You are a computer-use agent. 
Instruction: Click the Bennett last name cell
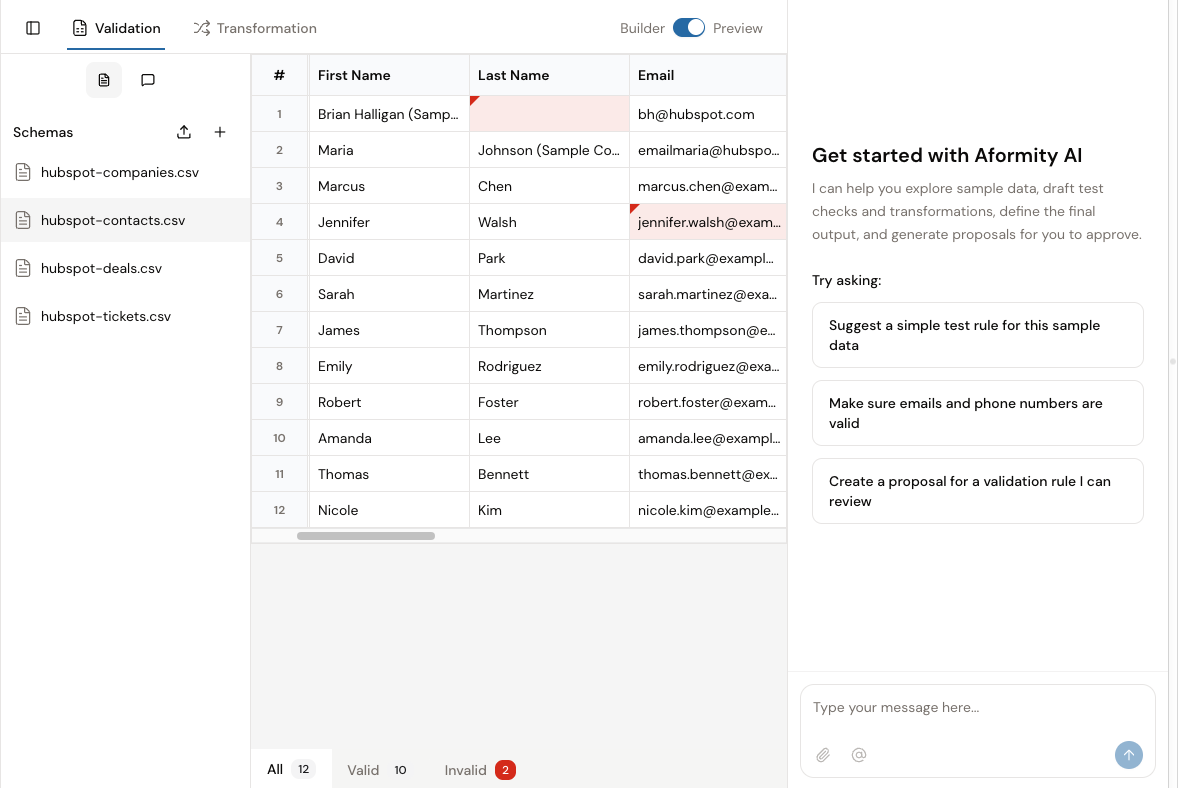coord(548,475)
